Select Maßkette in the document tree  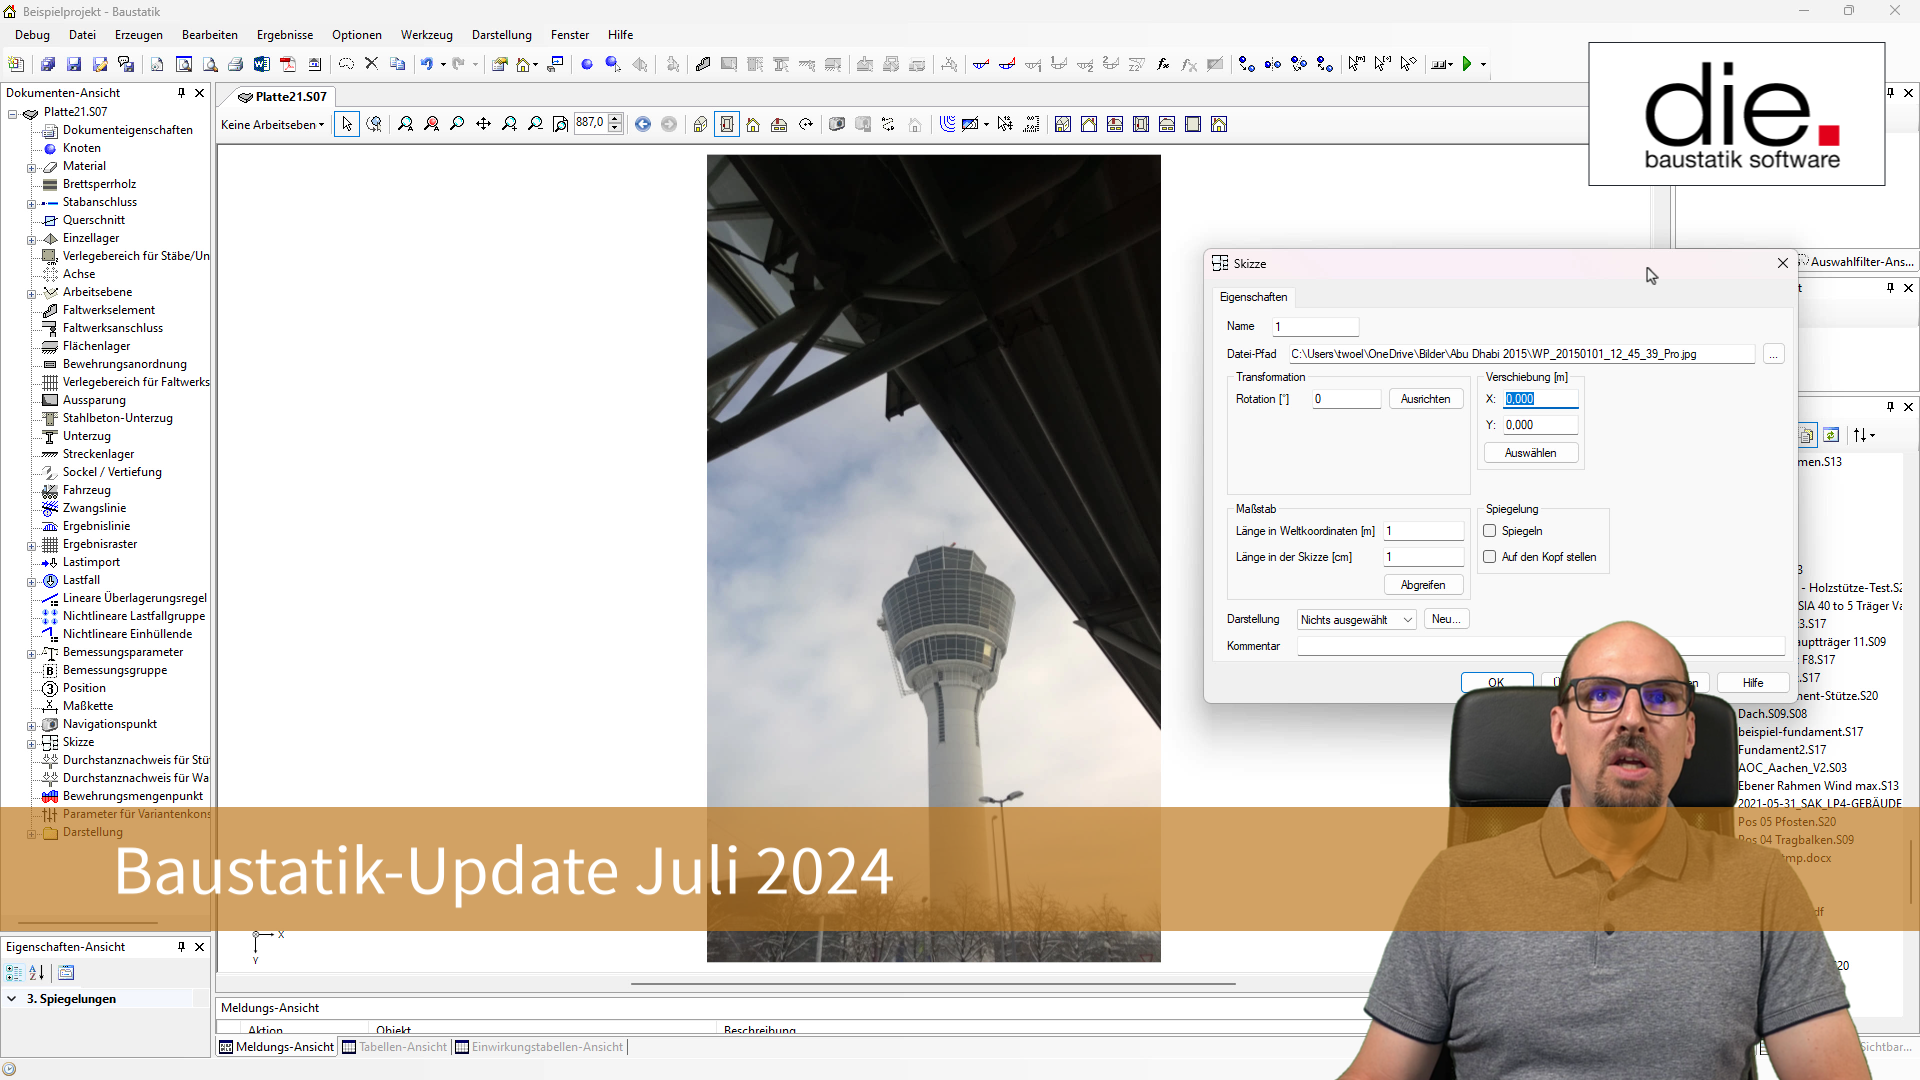(x=88, y=706)
